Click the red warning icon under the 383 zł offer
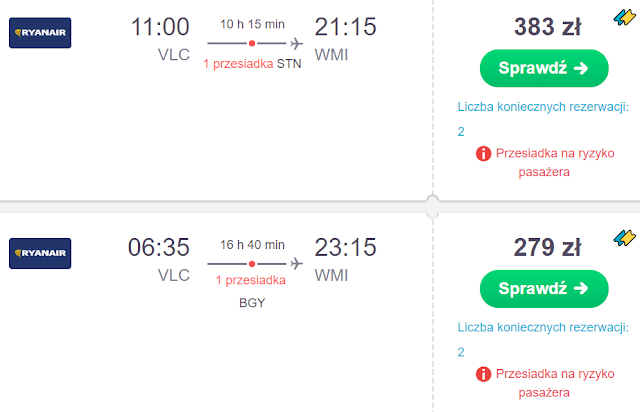Screen dimensions: 640x412 click(483, 153)
